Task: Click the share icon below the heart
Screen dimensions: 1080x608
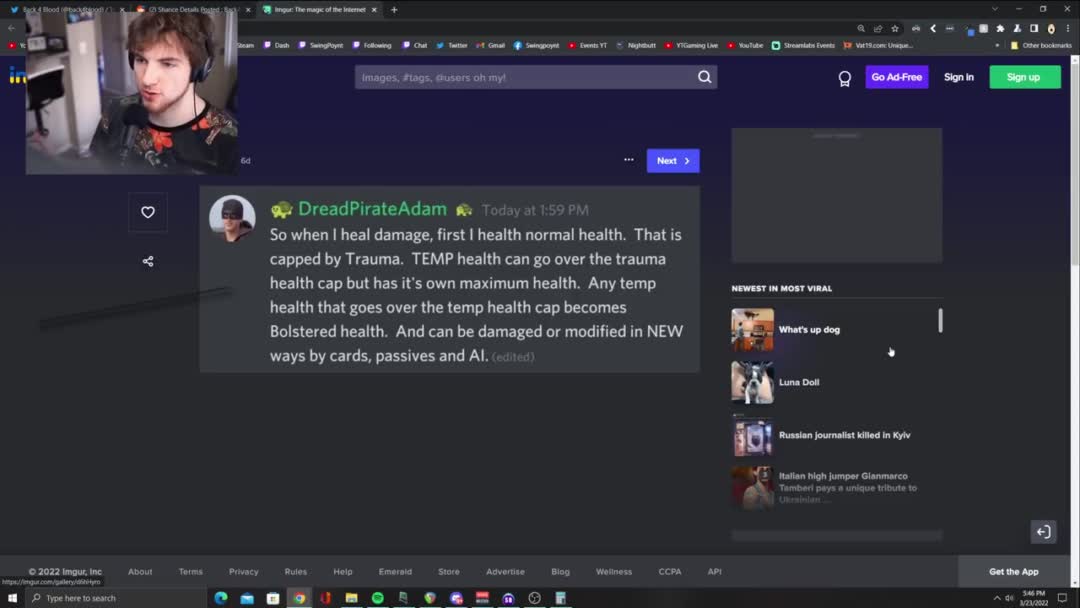Action: click(x=148, y=261)
